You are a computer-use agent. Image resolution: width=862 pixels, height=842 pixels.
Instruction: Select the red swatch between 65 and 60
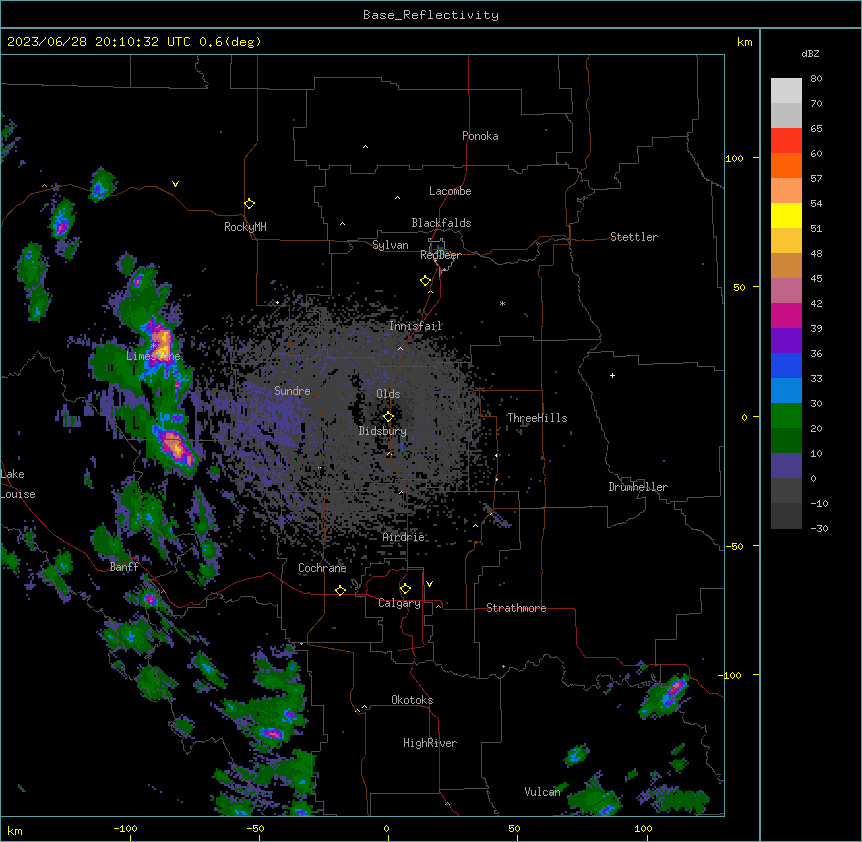786,140
